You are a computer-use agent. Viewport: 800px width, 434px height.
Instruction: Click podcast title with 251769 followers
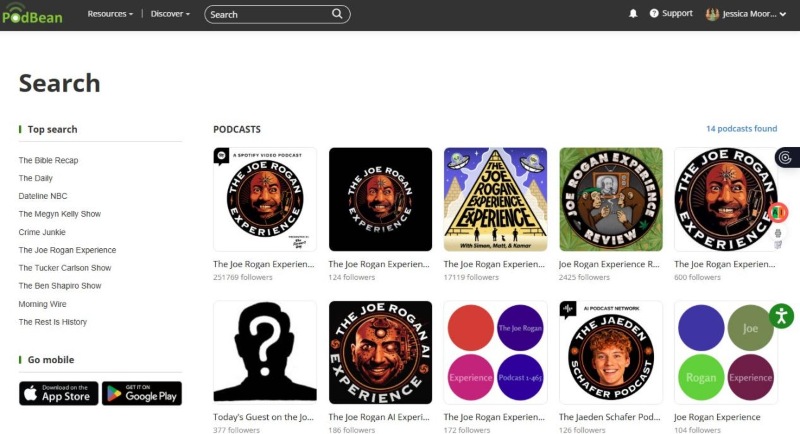[264, 264]
